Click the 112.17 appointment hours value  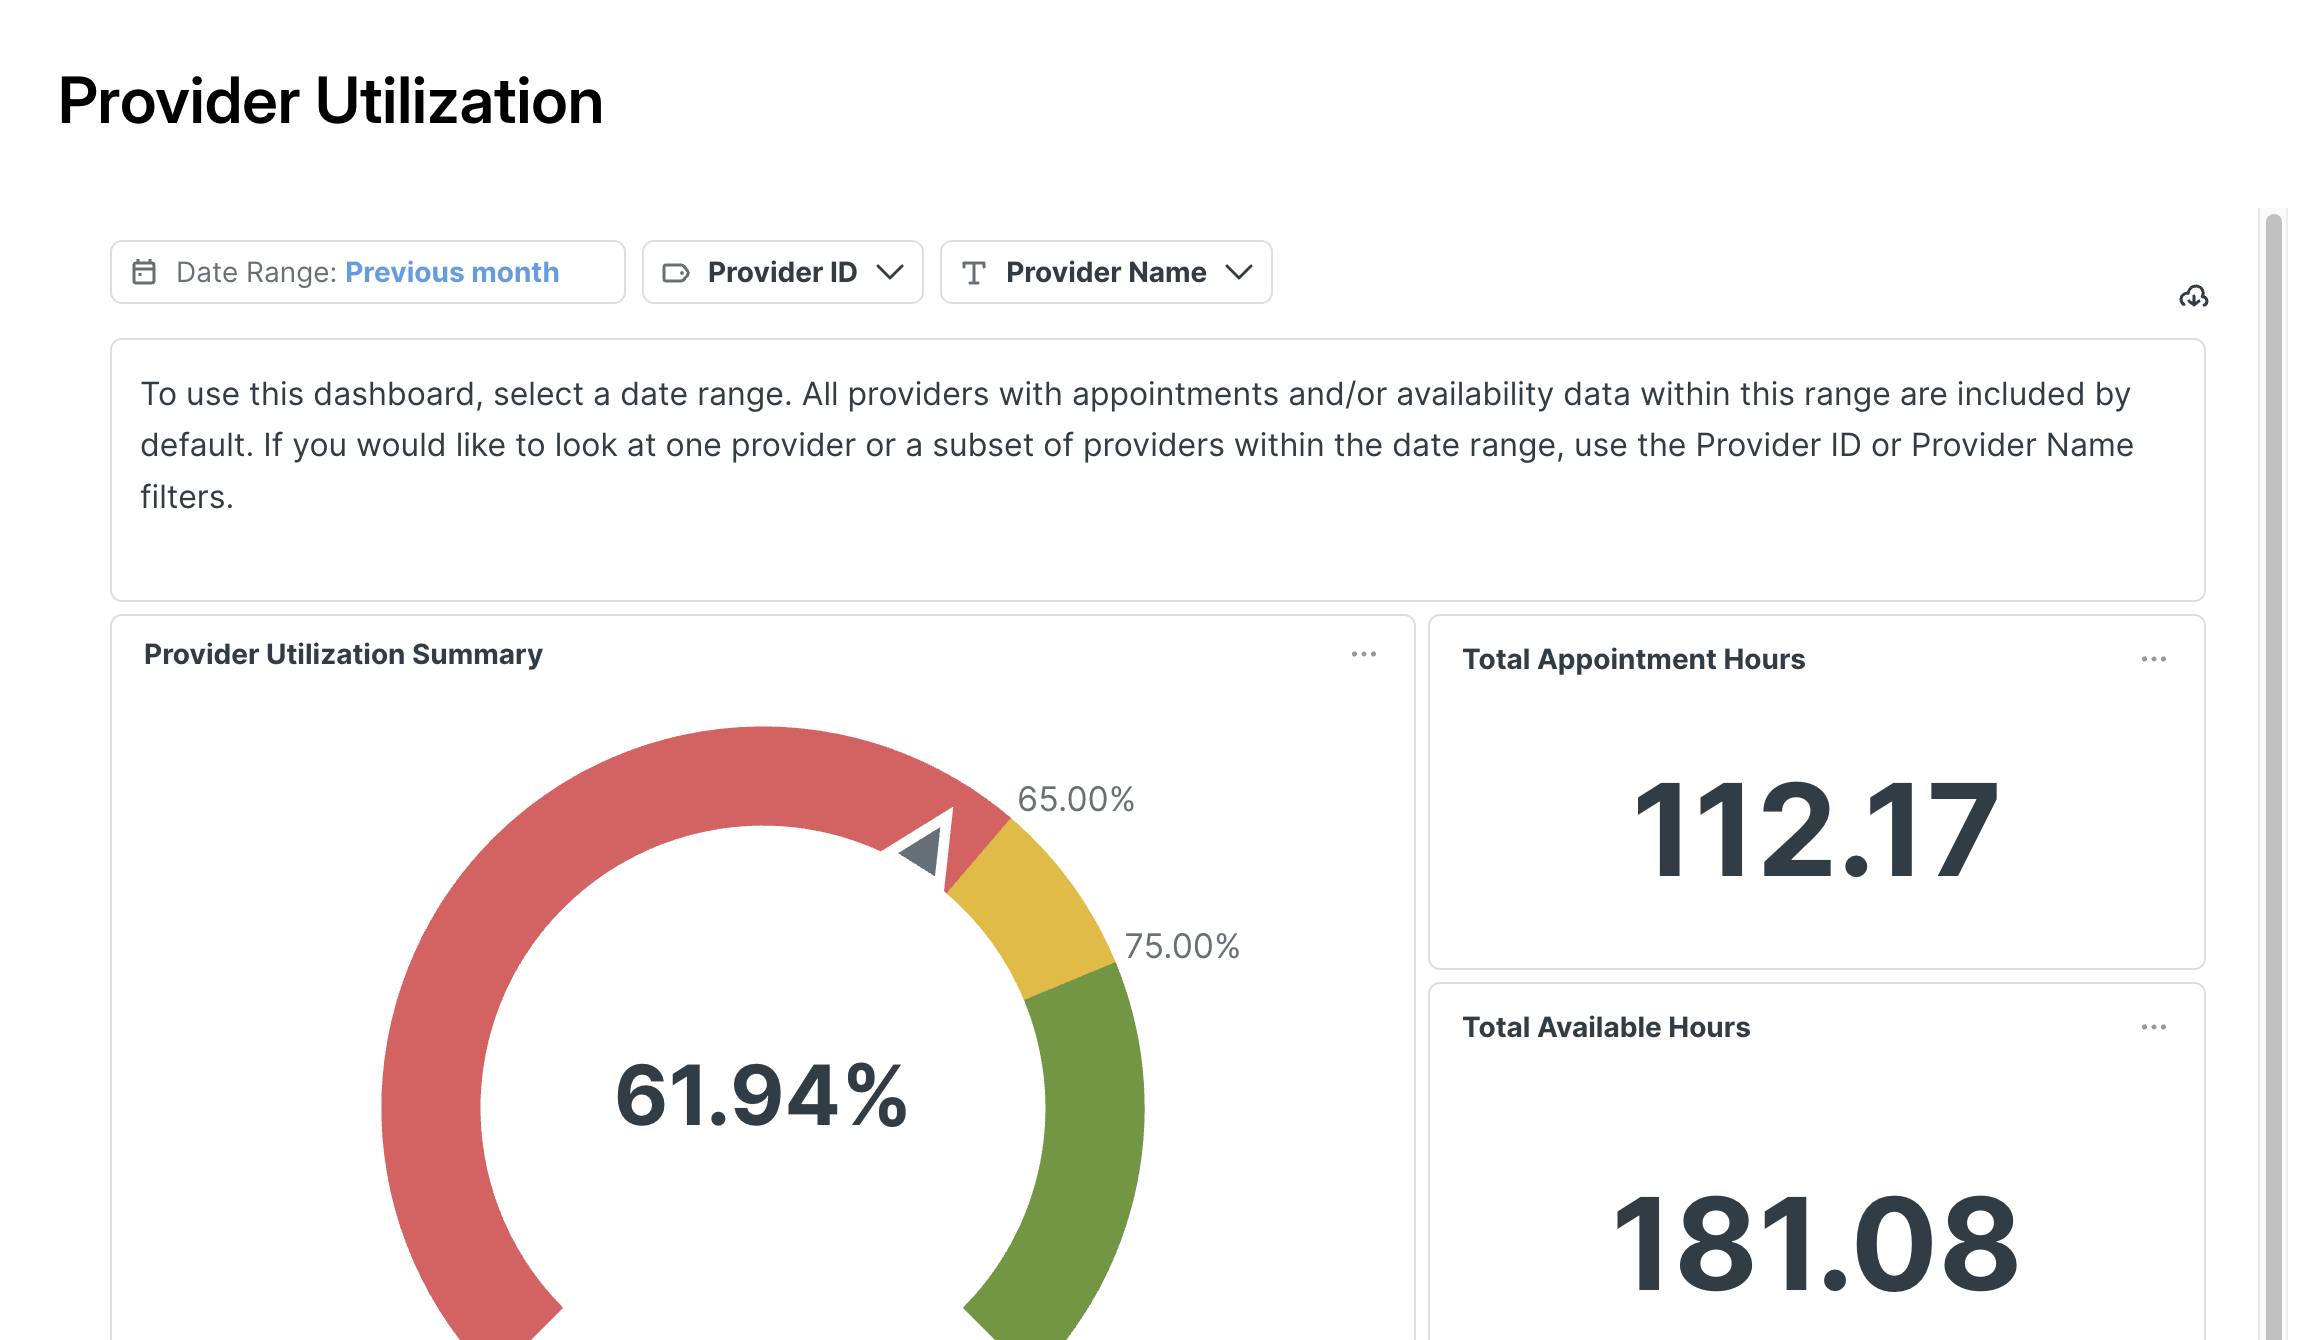pos(1816,830)
